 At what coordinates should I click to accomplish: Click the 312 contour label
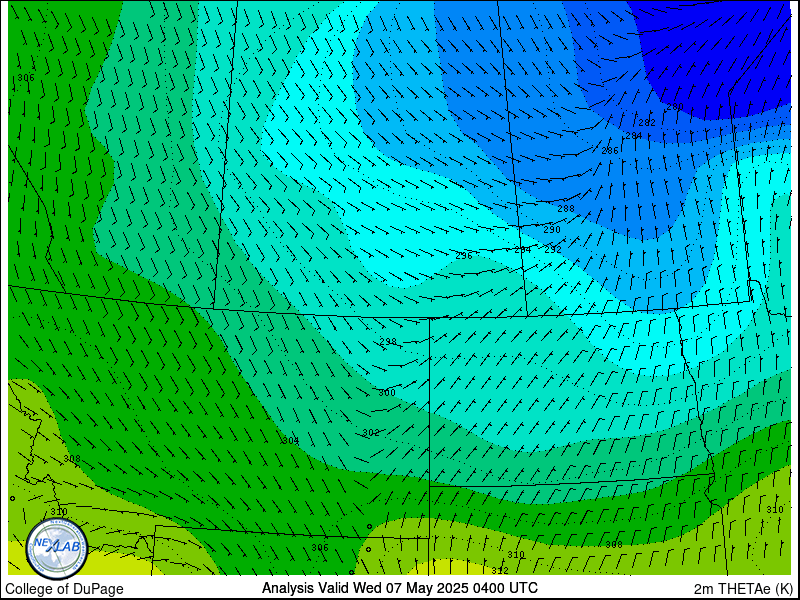point(500,570)
